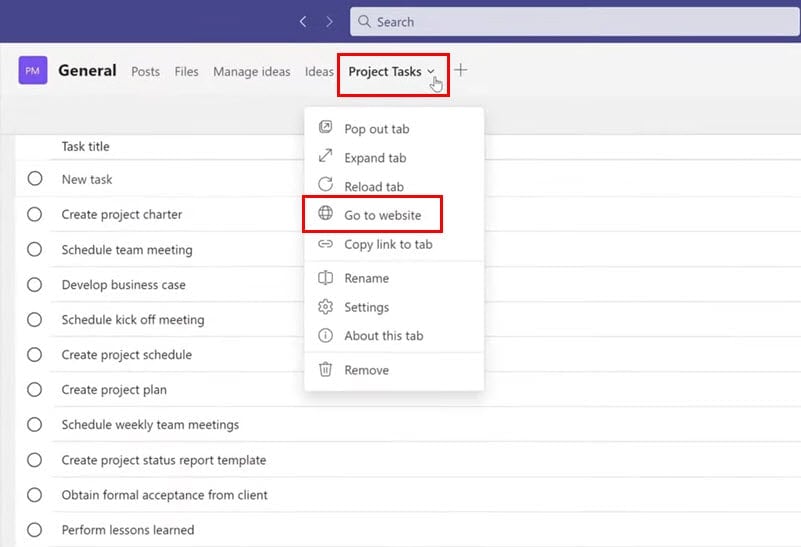
Task: Click the Reload tab circular arrow icon
Action: click(325, 186)
